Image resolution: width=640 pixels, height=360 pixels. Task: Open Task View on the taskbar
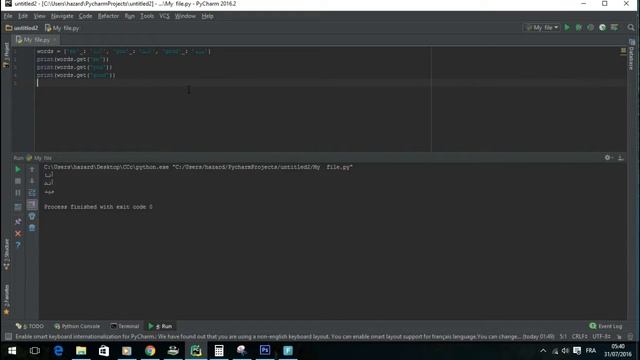click(x=35, y=351)
